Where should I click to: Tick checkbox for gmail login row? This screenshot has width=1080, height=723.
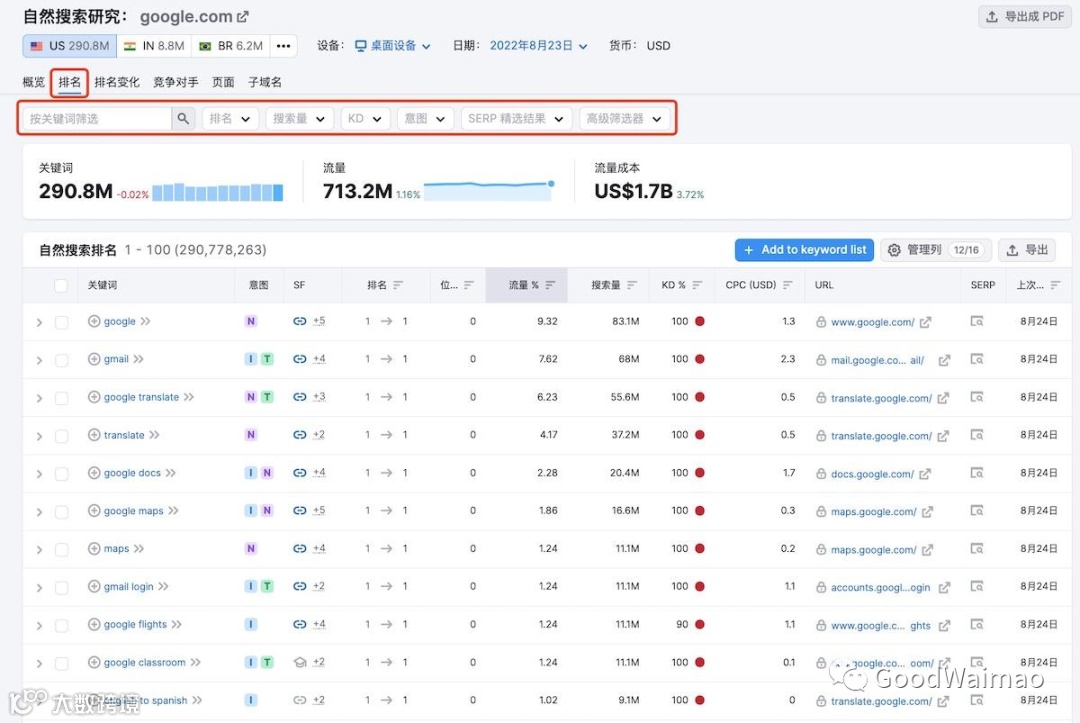tap(61, 587)
